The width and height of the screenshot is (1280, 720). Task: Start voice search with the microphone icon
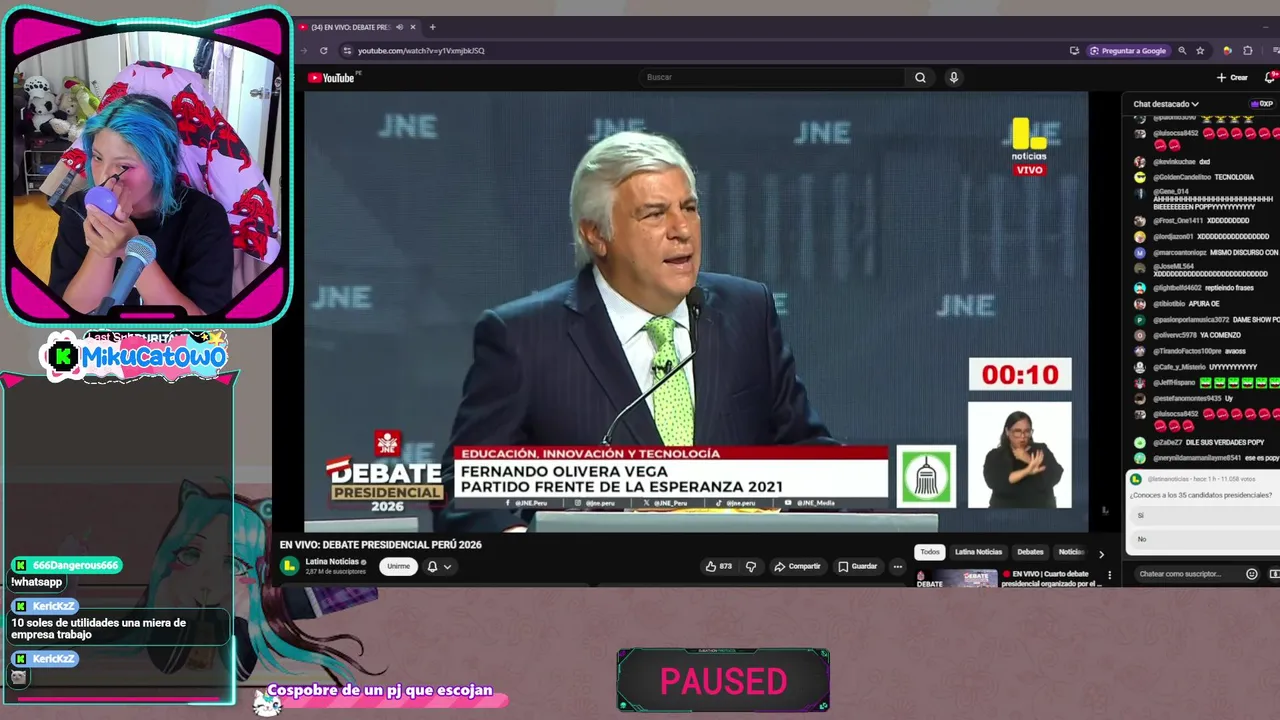(x=954, y=77)
